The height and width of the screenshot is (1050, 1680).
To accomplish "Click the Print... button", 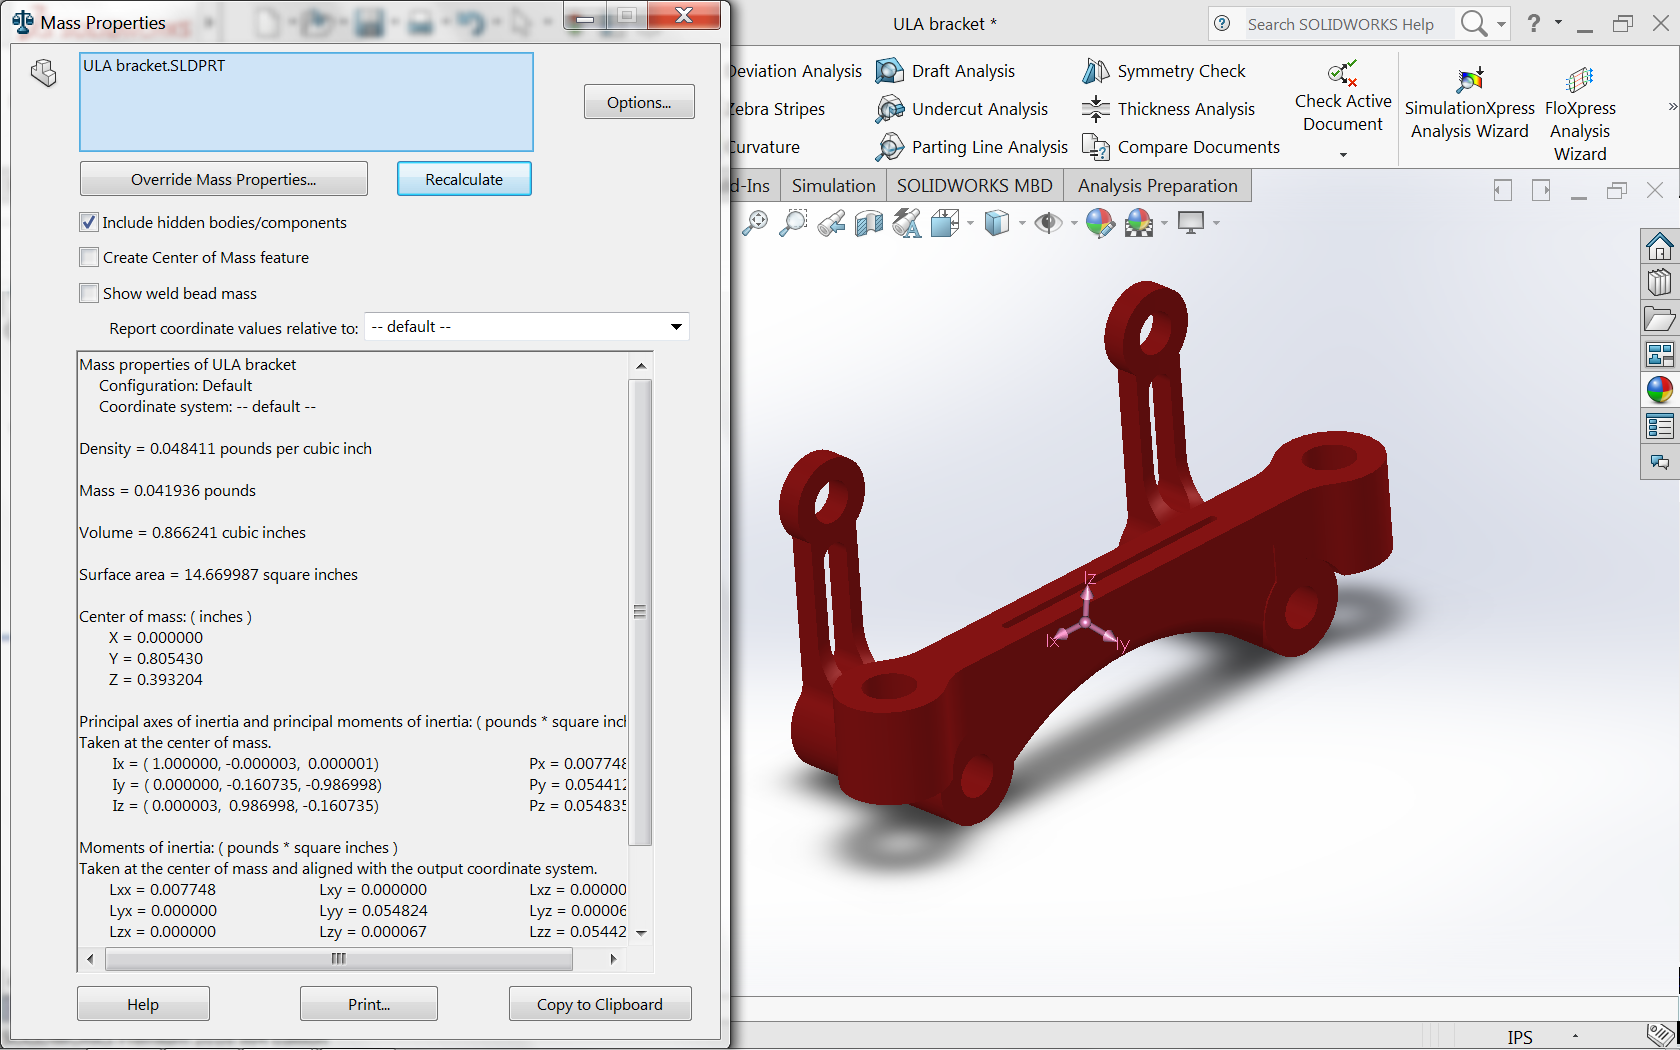I will tap(369, 1004).
